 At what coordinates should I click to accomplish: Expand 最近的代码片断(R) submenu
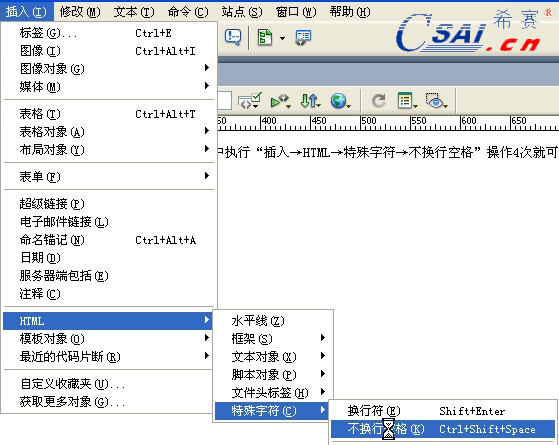click(x=109, y=356)
